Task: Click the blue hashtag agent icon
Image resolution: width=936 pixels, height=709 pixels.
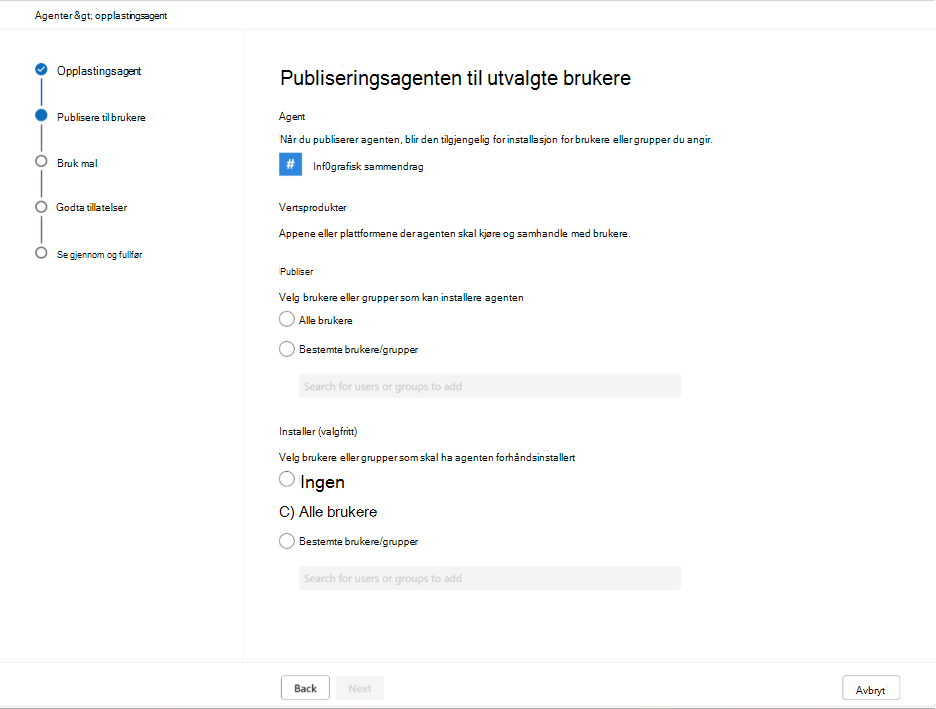Action: pos(290,164)
